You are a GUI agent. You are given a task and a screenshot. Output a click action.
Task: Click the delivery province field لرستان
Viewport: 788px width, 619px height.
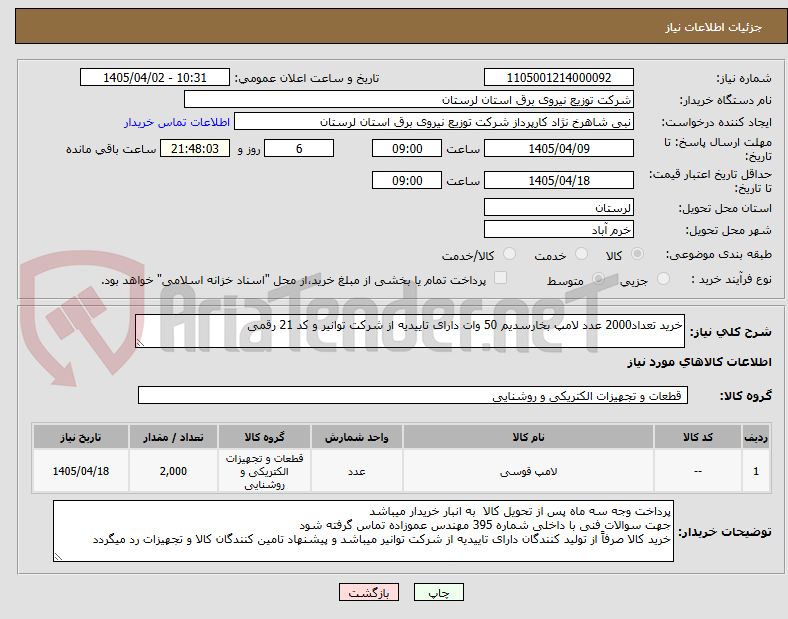click(x=559, y=208)
